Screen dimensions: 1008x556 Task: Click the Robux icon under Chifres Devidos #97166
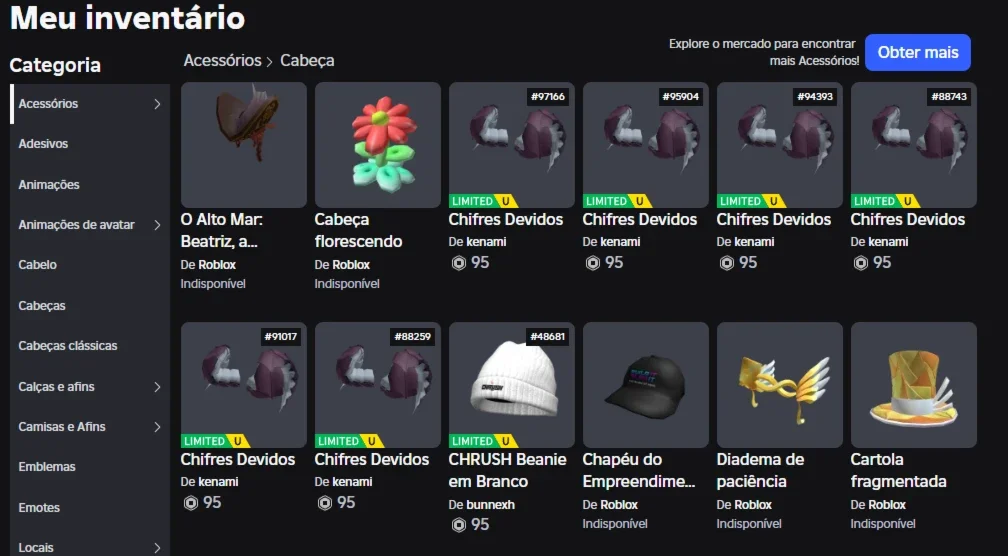(458, 263)
